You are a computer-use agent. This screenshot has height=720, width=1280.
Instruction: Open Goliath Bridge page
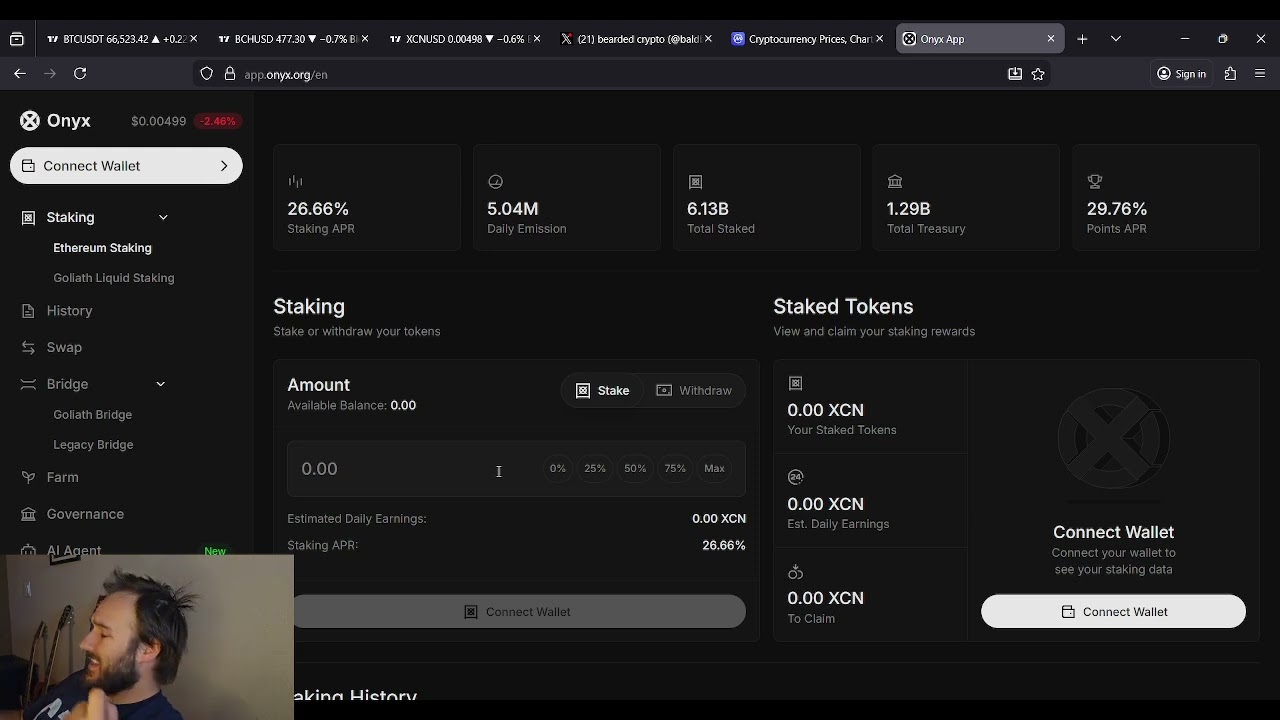tap(92, 414)
